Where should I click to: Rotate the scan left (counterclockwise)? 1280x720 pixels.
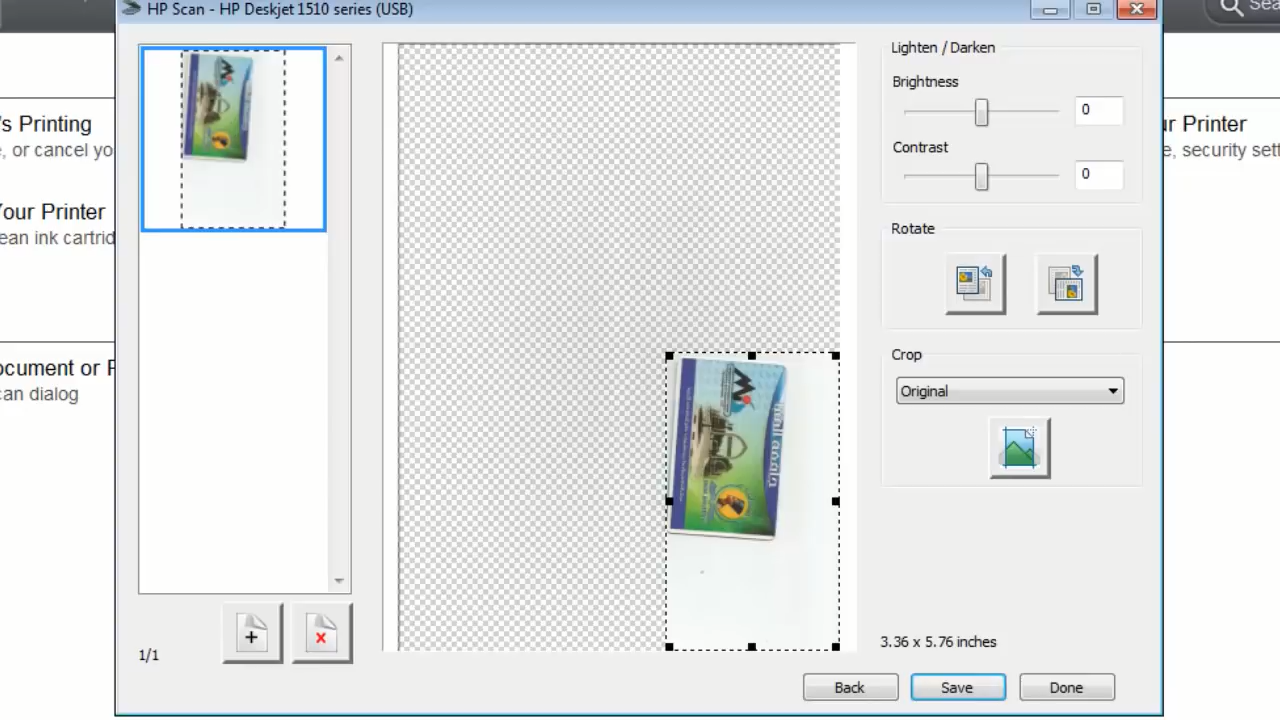point(975,283)
